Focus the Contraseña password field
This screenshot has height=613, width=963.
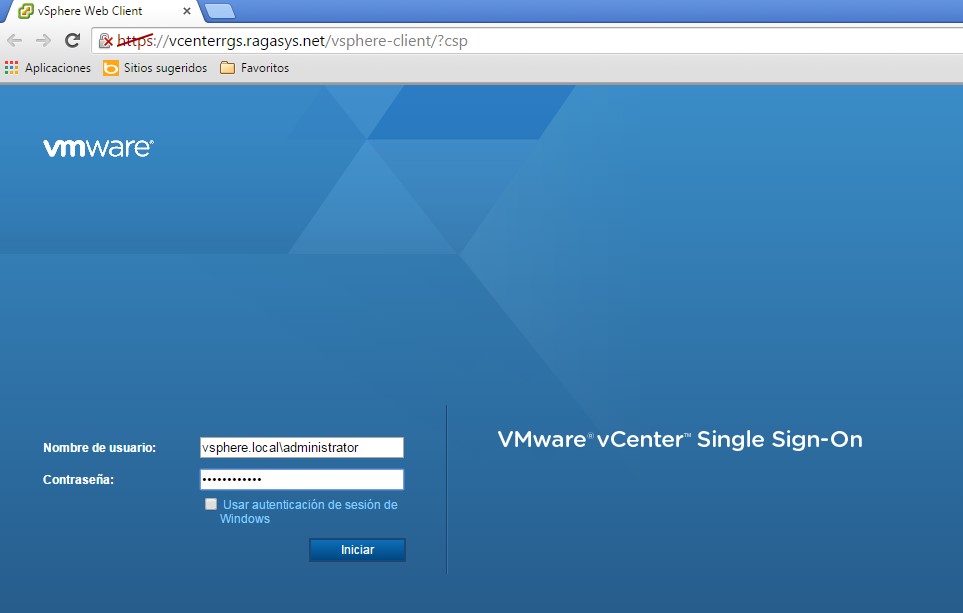pyautogui.click(x=302, y=479)
